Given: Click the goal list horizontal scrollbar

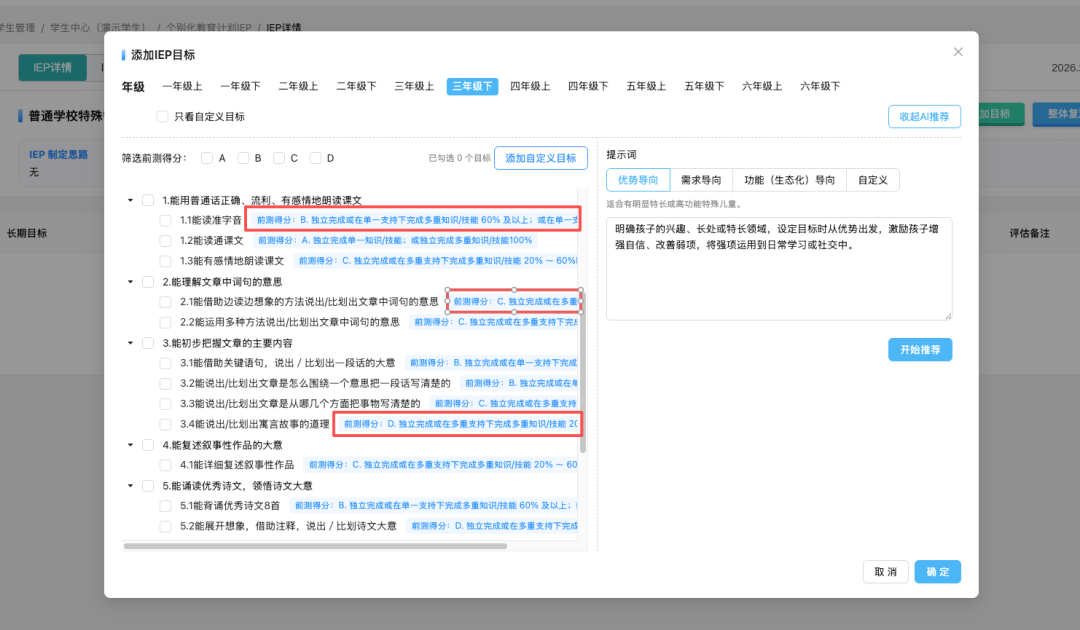Looking at the screenshot, I should tap(315, 546).
